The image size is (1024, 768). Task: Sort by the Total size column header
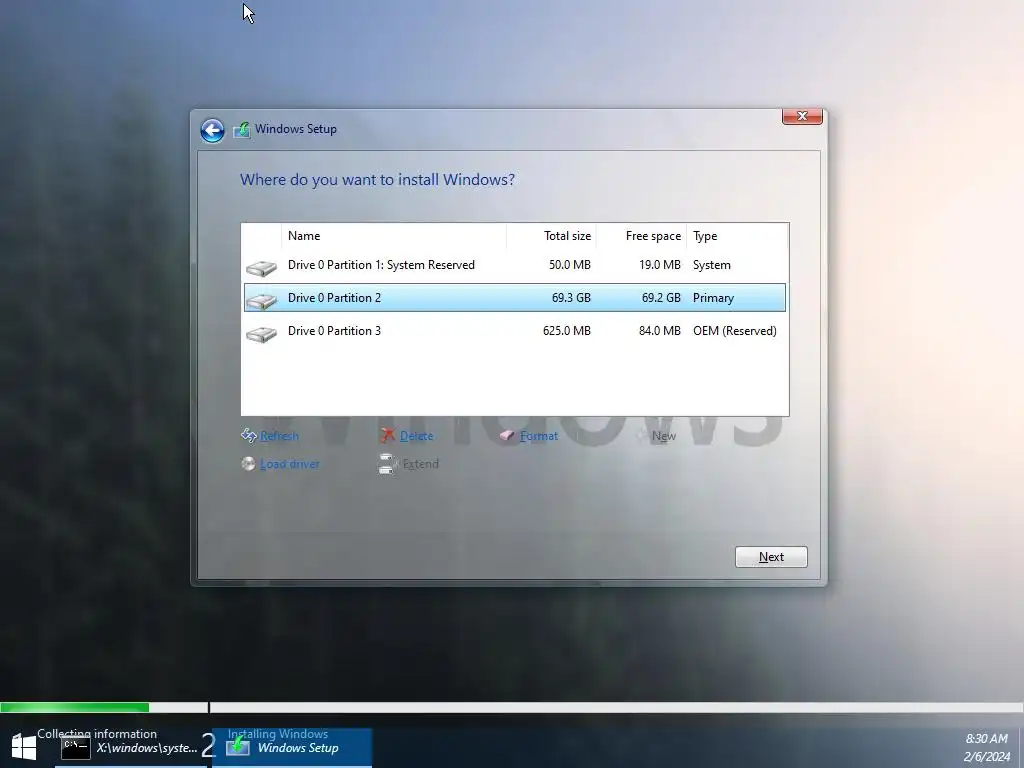click(551, 236)
